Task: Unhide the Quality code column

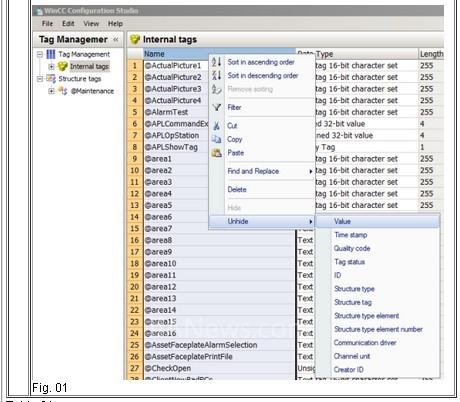Action: tap(352, 248)
